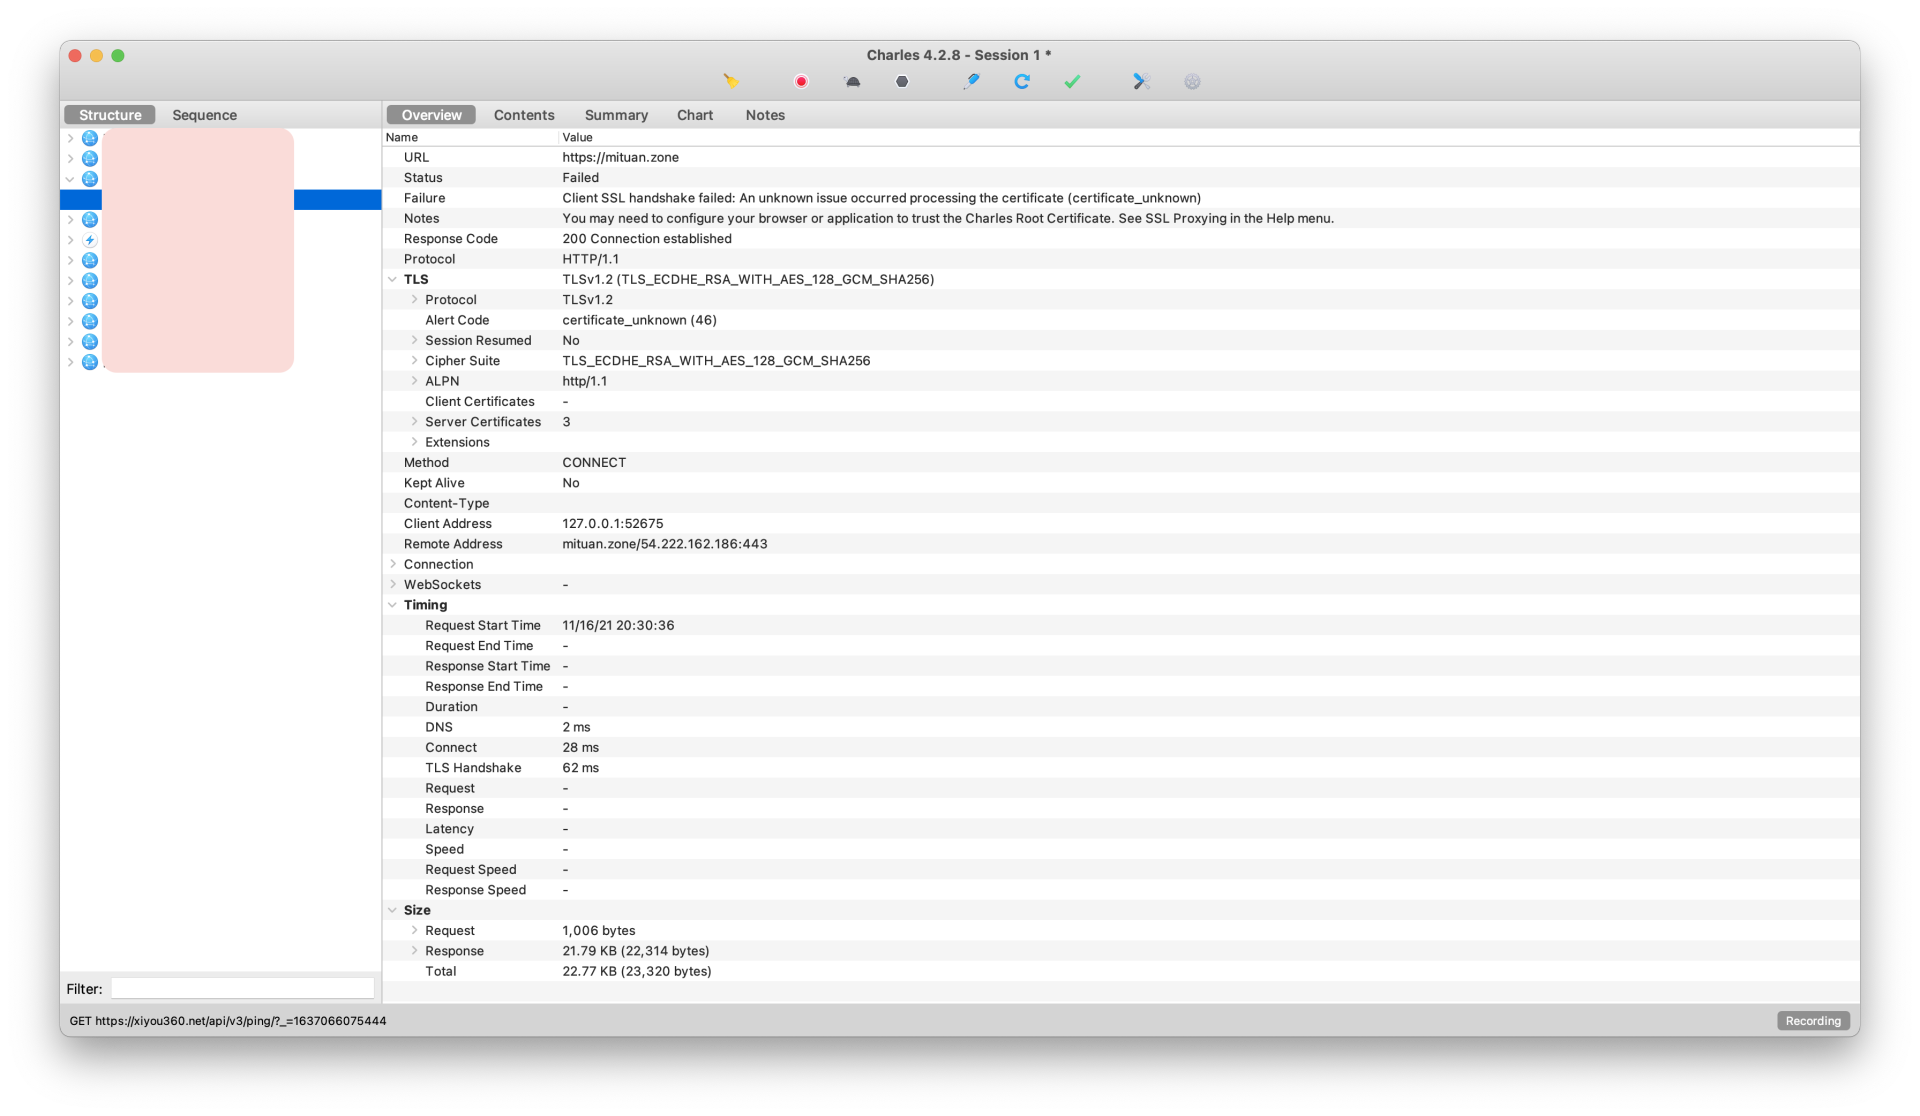The width and height of the screenshot is (1920, 1116).
Task: Validate the response with the green checkmark icon
Action: click(x=1072, y=82)
